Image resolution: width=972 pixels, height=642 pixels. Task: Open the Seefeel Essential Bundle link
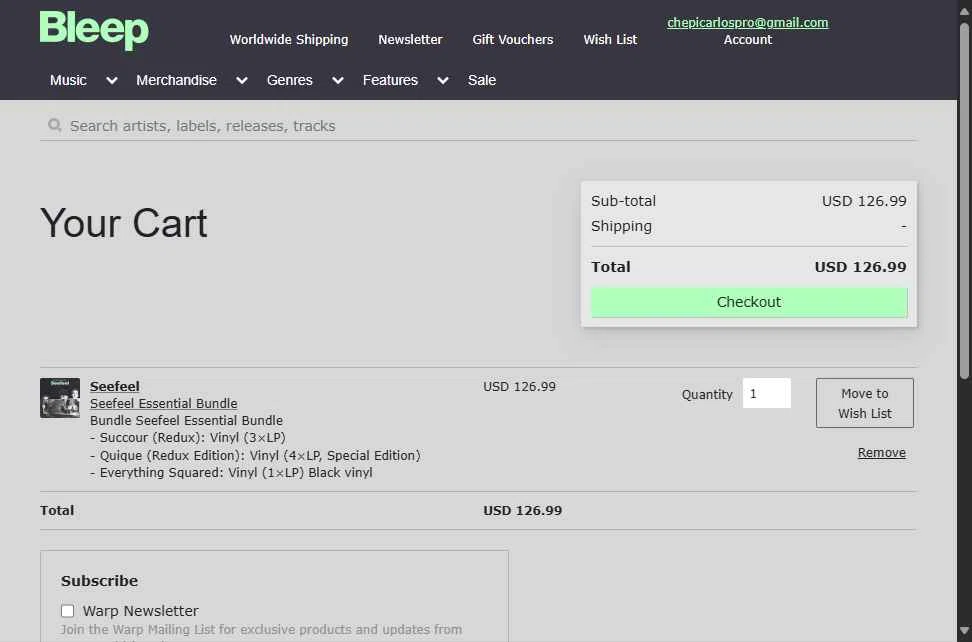pyautogui.click(x=164, y=403)
